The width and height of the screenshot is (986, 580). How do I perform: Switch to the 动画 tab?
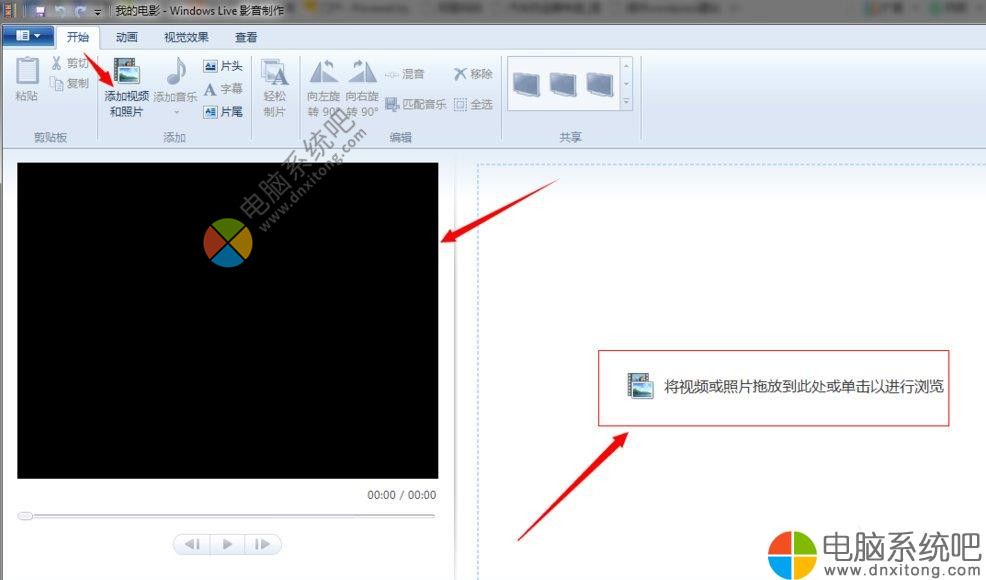126,37
